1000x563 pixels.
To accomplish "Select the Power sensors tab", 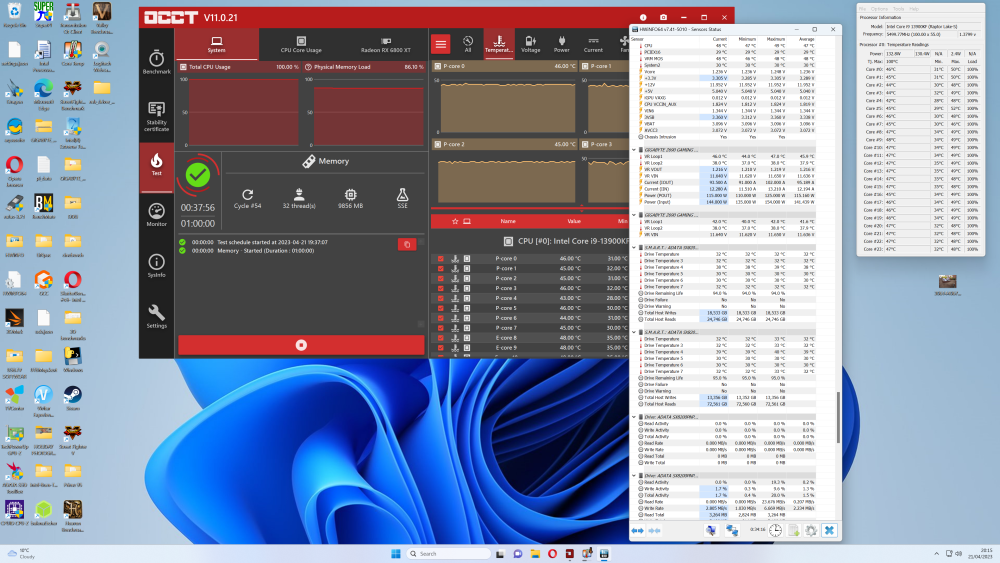I will pyautogui.click(x=561, y=44).
